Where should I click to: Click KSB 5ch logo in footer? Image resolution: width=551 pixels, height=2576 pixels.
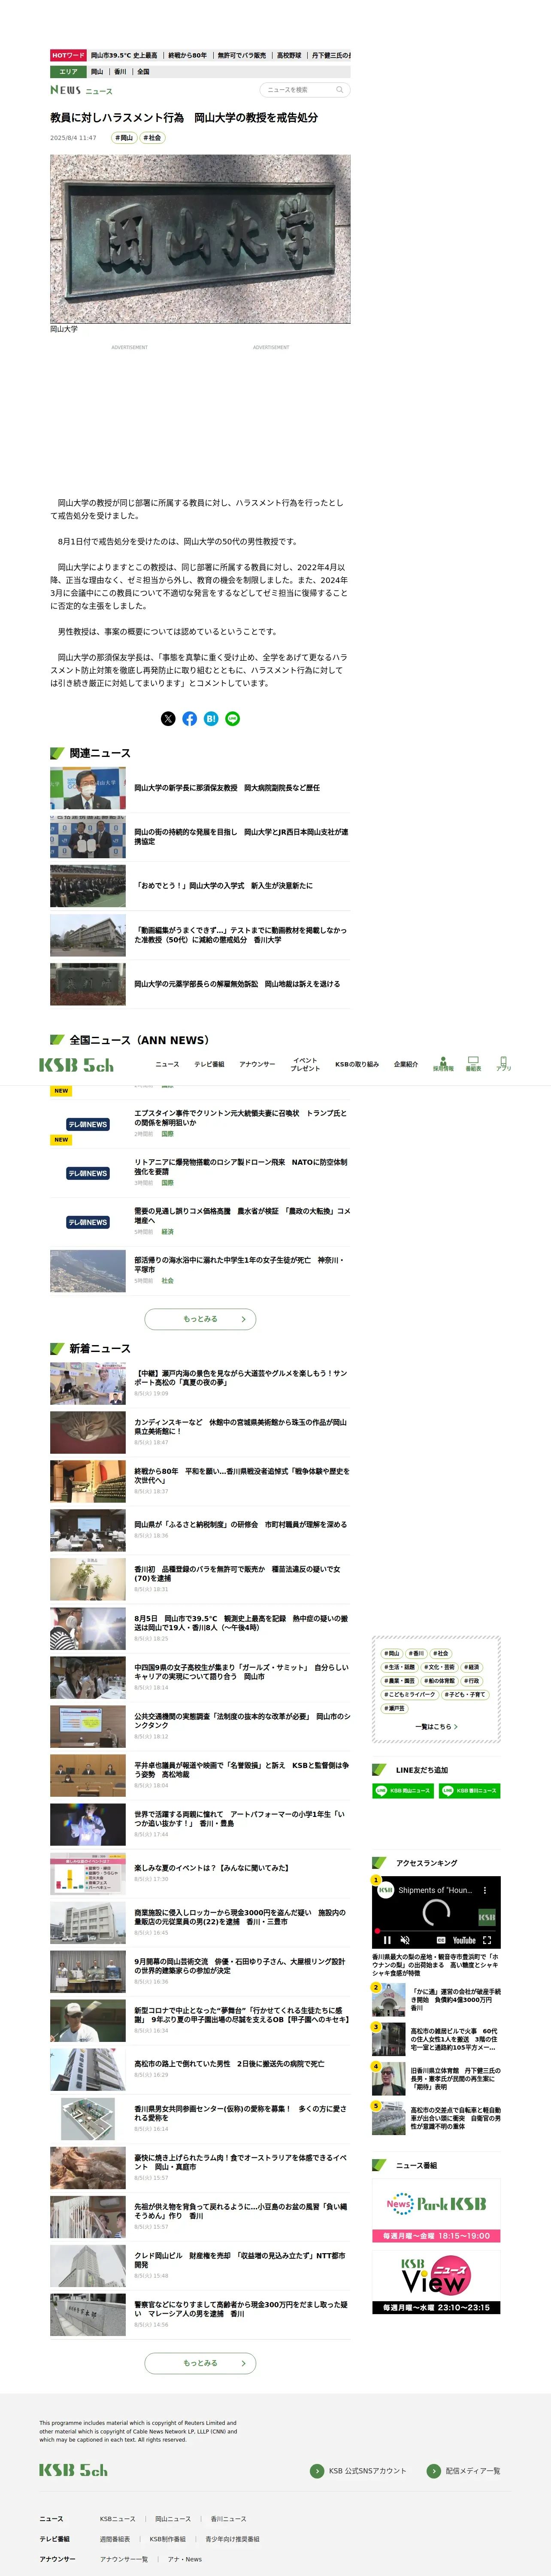click(x=73, y=2469)
